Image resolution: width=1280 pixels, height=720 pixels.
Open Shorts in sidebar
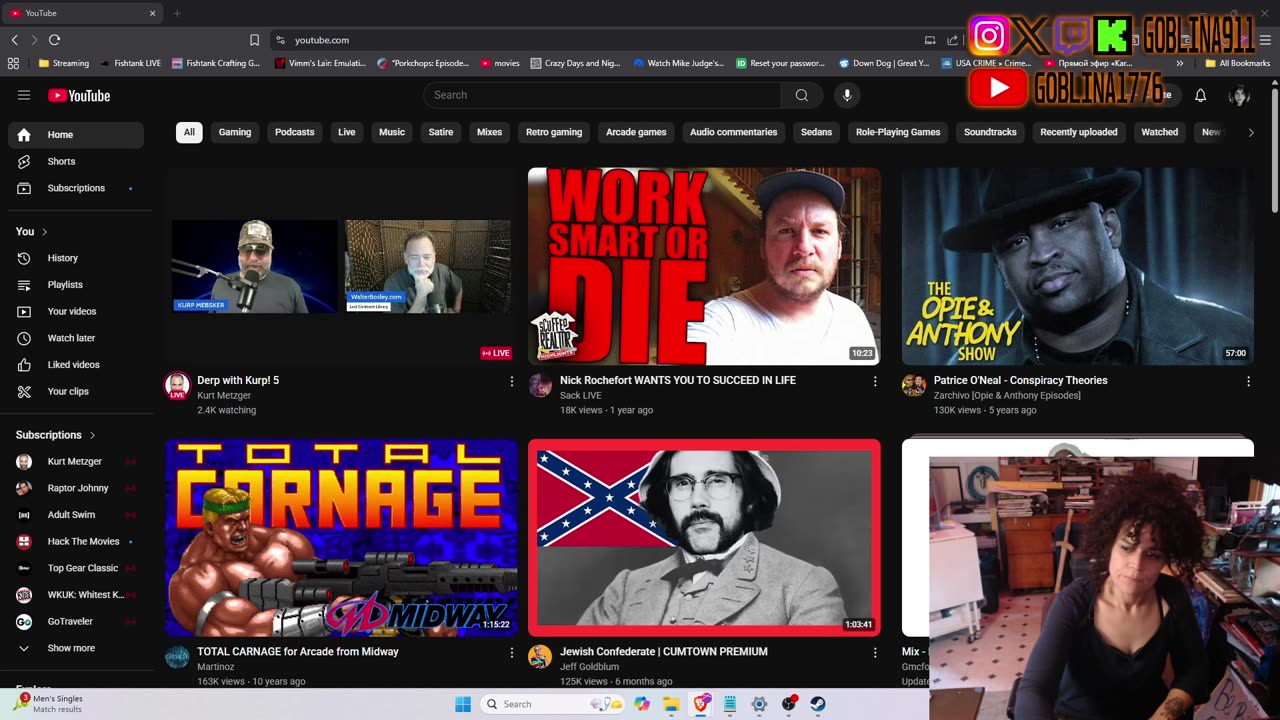point(76,161)
